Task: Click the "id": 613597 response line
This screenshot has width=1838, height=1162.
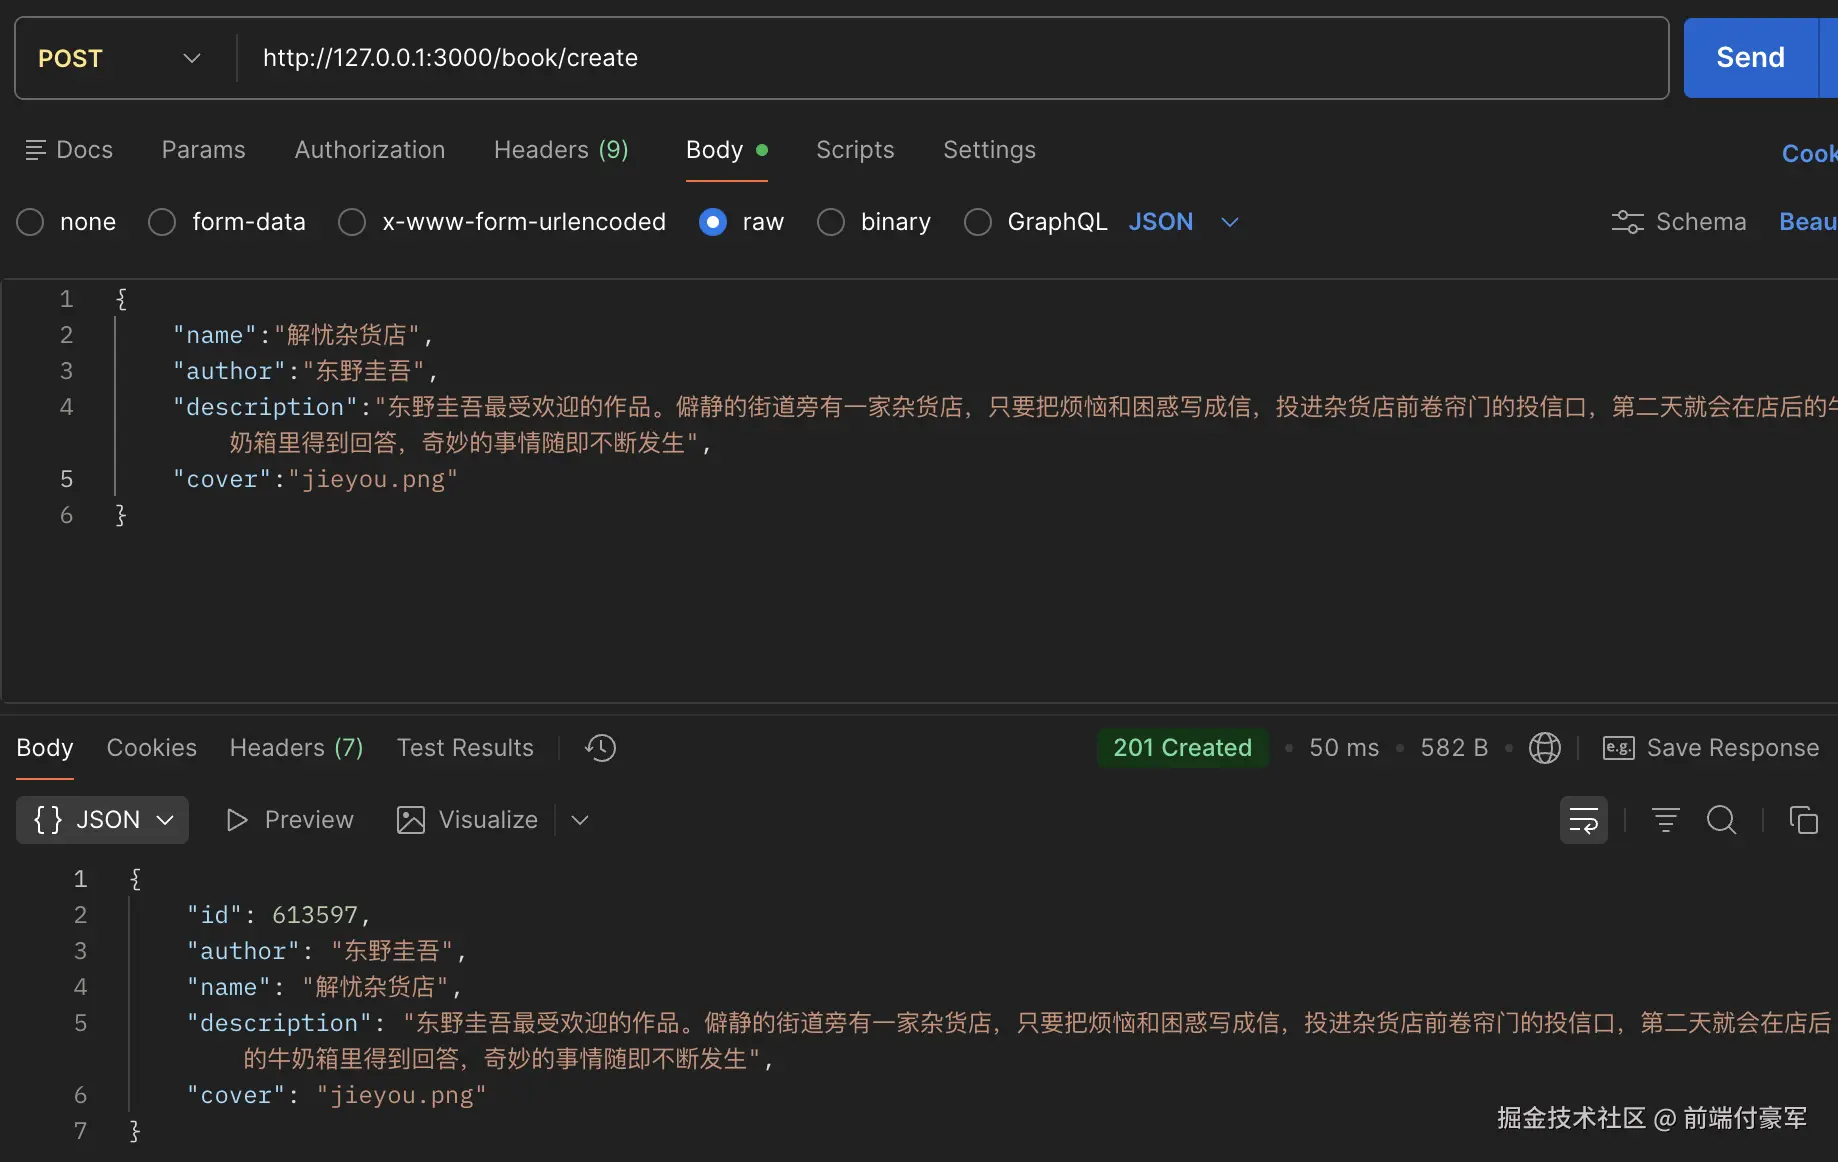Action: click(278, 915)
